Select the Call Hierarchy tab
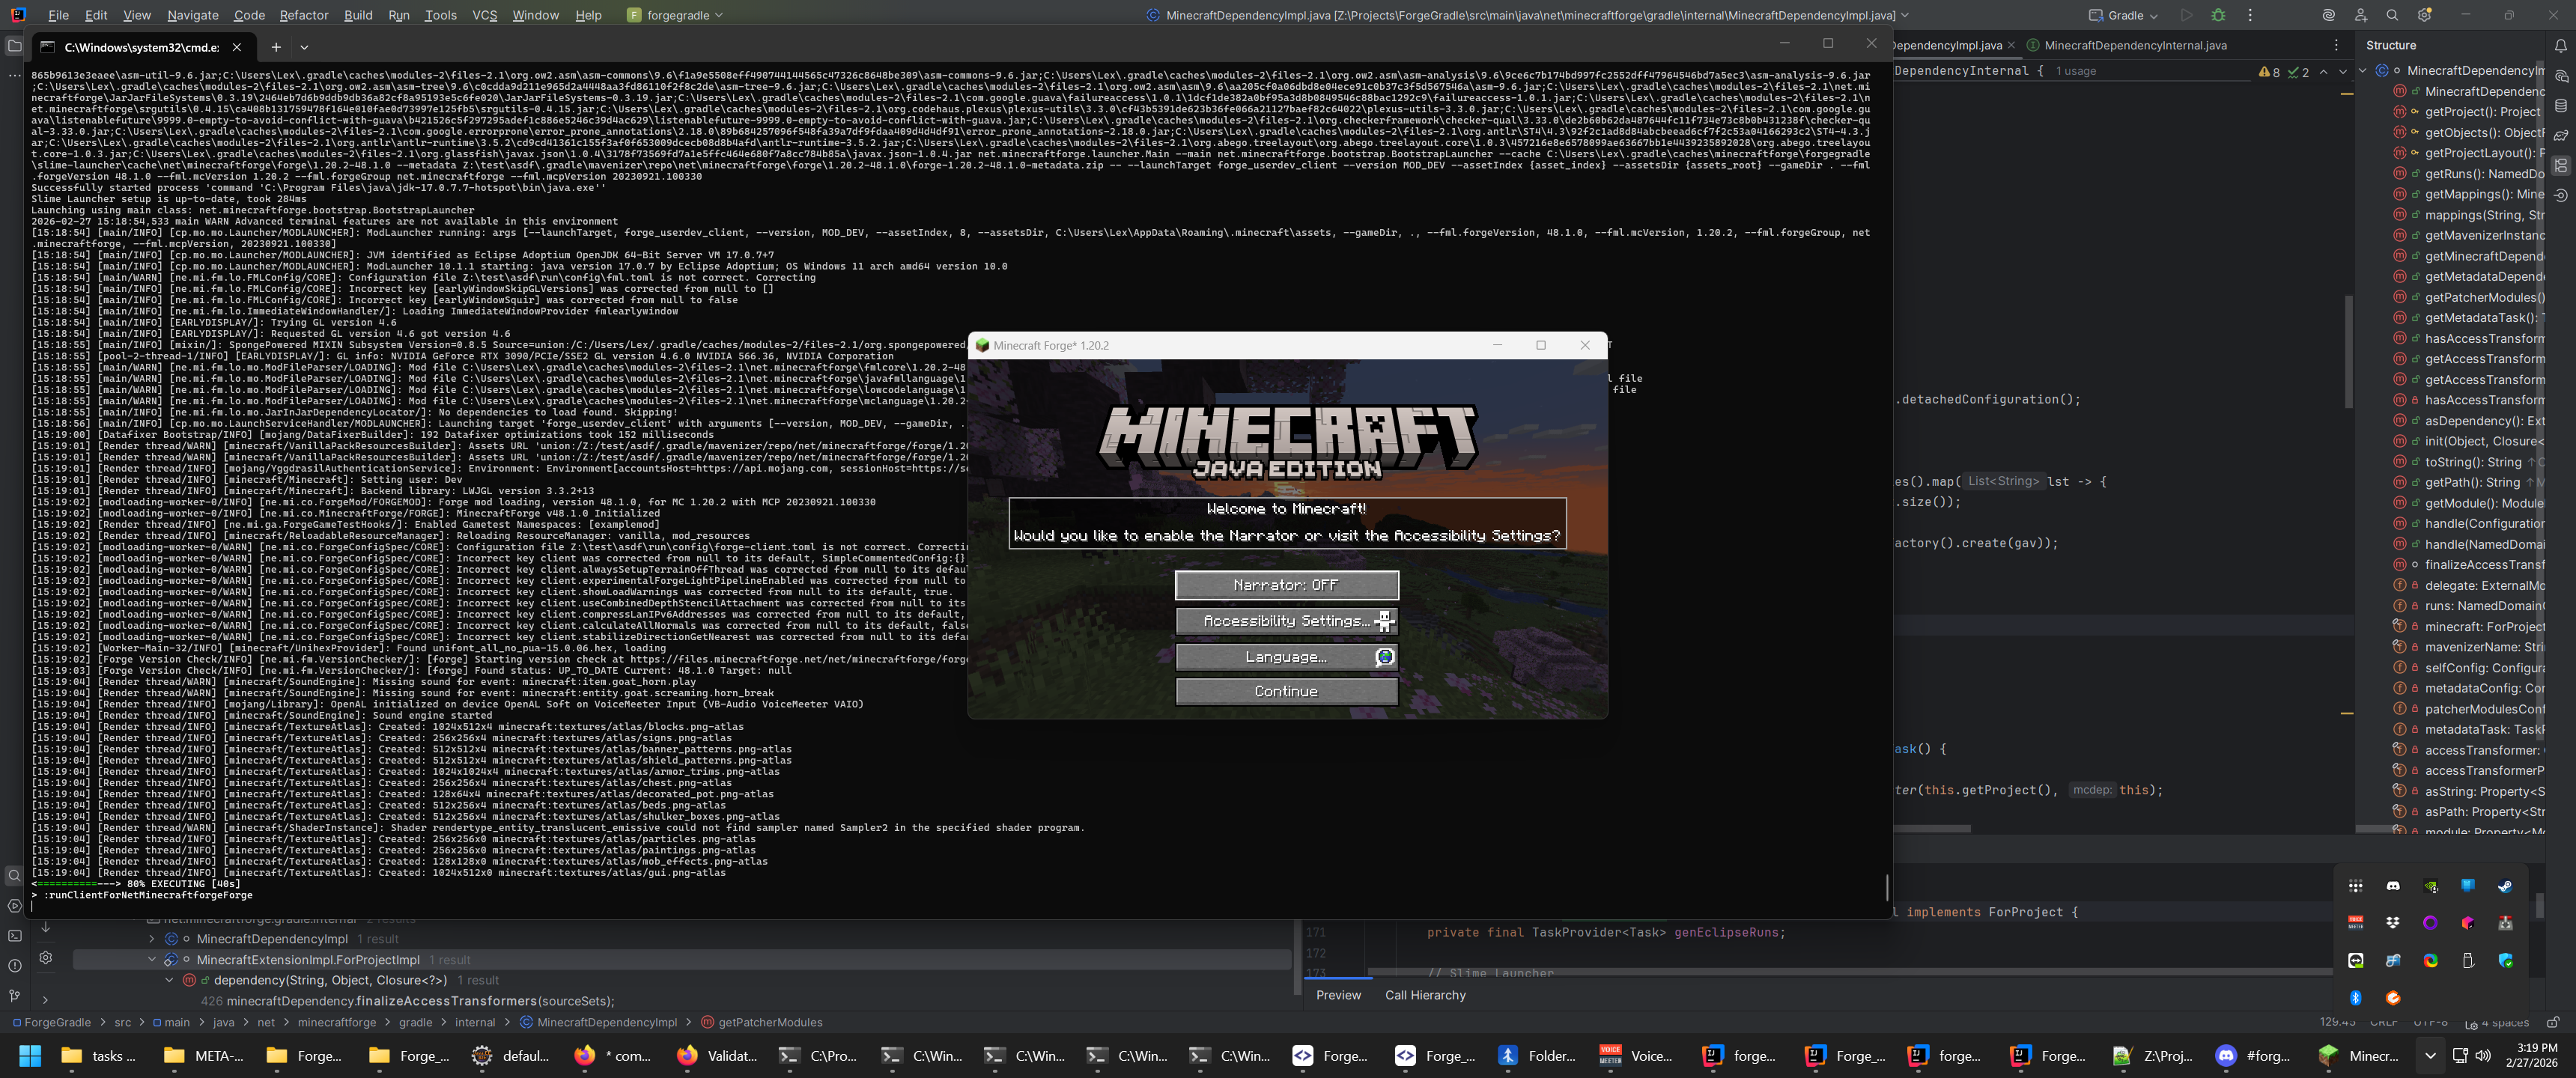This screenshot has height=1078, width=2576. pos(1425,995)
